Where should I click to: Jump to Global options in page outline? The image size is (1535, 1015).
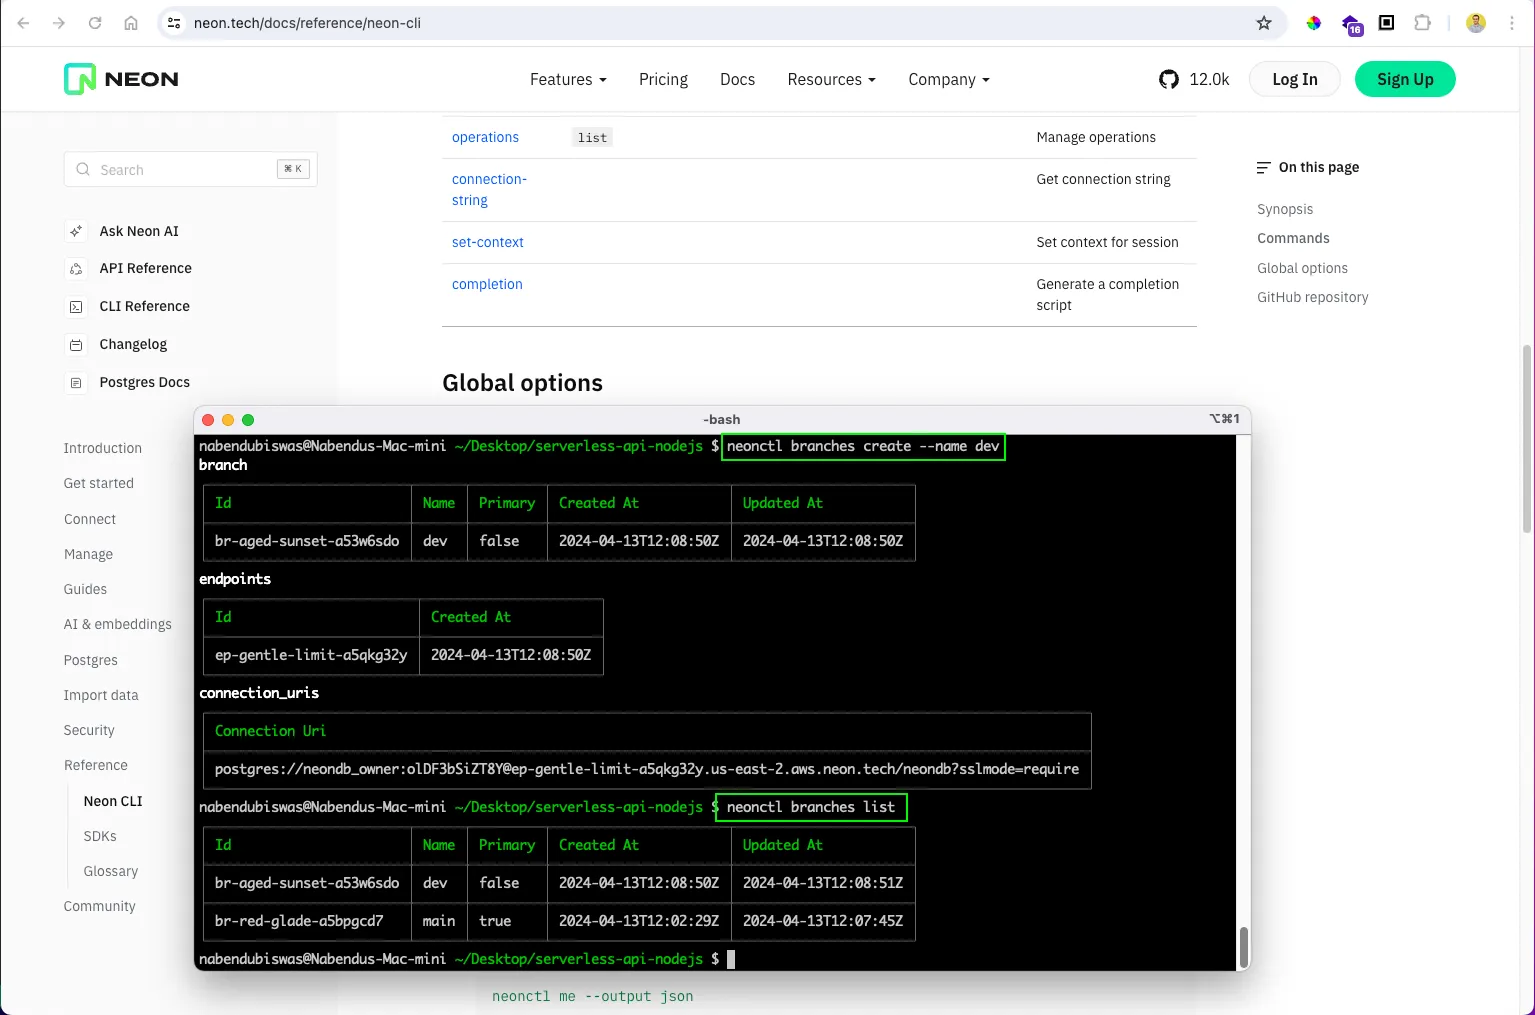pyautogui.click(x=1302, y=268)
